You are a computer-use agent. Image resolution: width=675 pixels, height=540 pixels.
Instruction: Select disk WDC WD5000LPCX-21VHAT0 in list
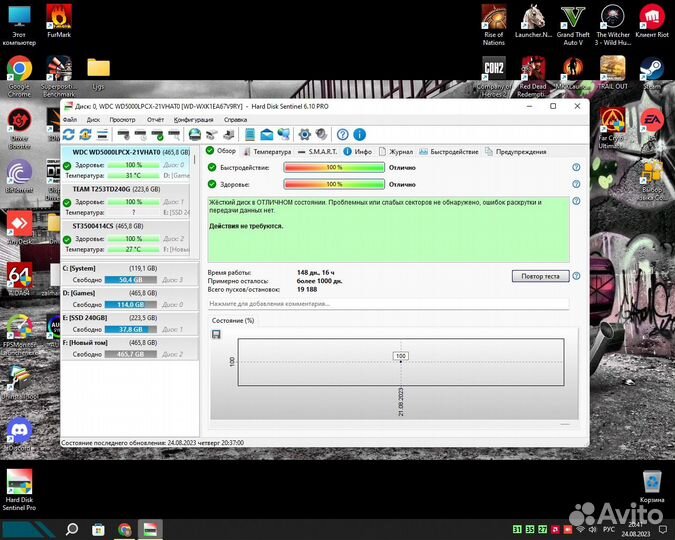click(x=127, y=164)
